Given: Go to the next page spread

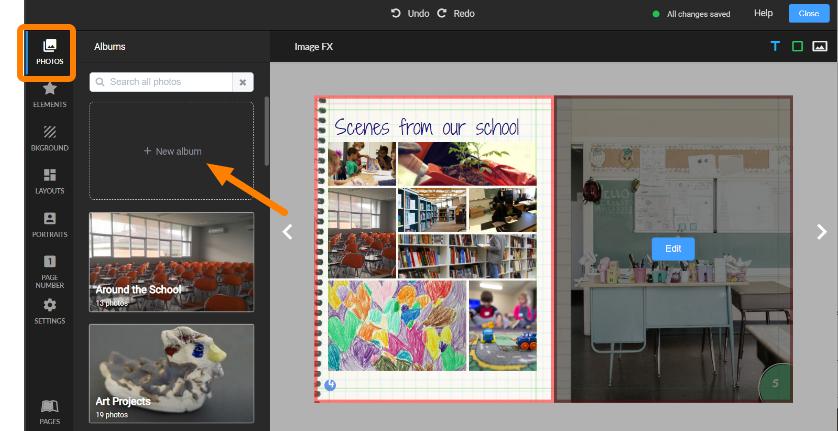Looking at the screenshot, I should [x=821, y=232].
